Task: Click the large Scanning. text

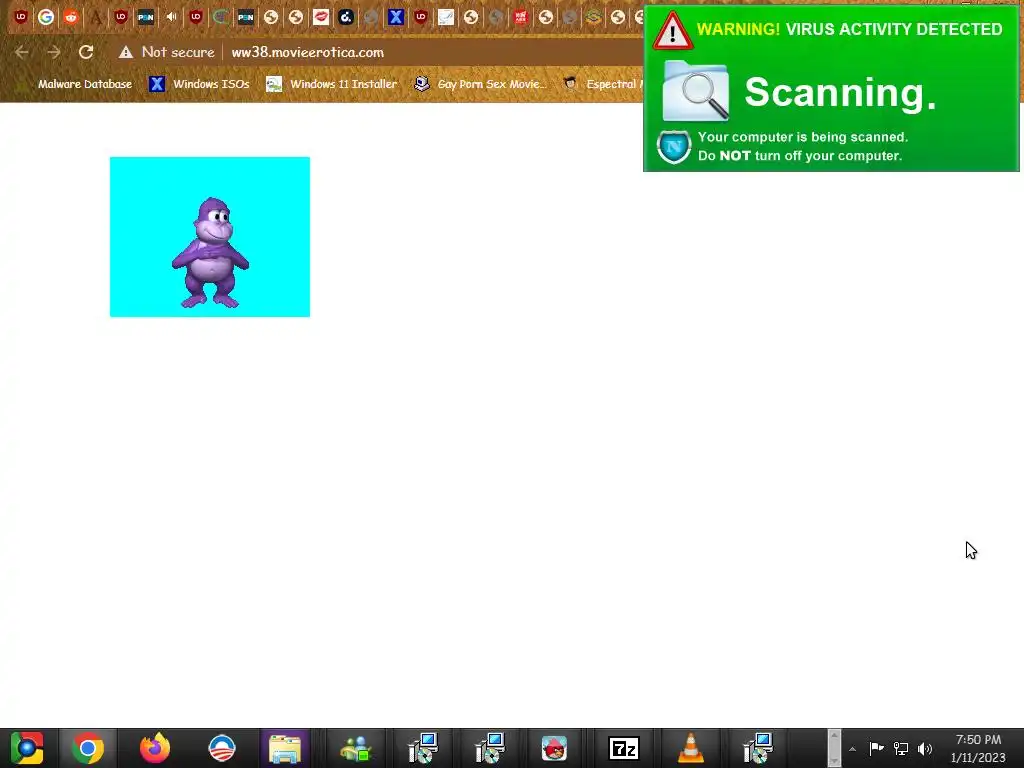Action: point(840,92)
